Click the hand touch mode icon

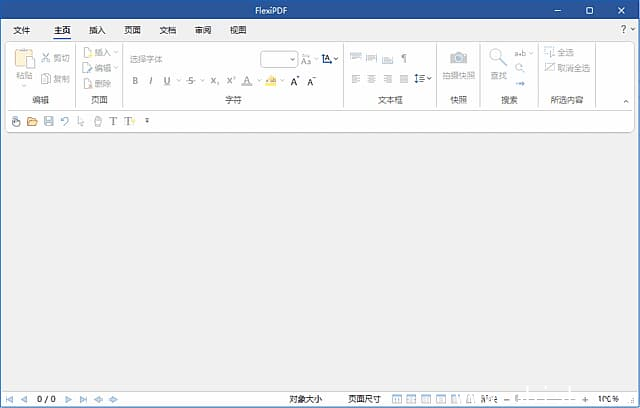[16, 121]
